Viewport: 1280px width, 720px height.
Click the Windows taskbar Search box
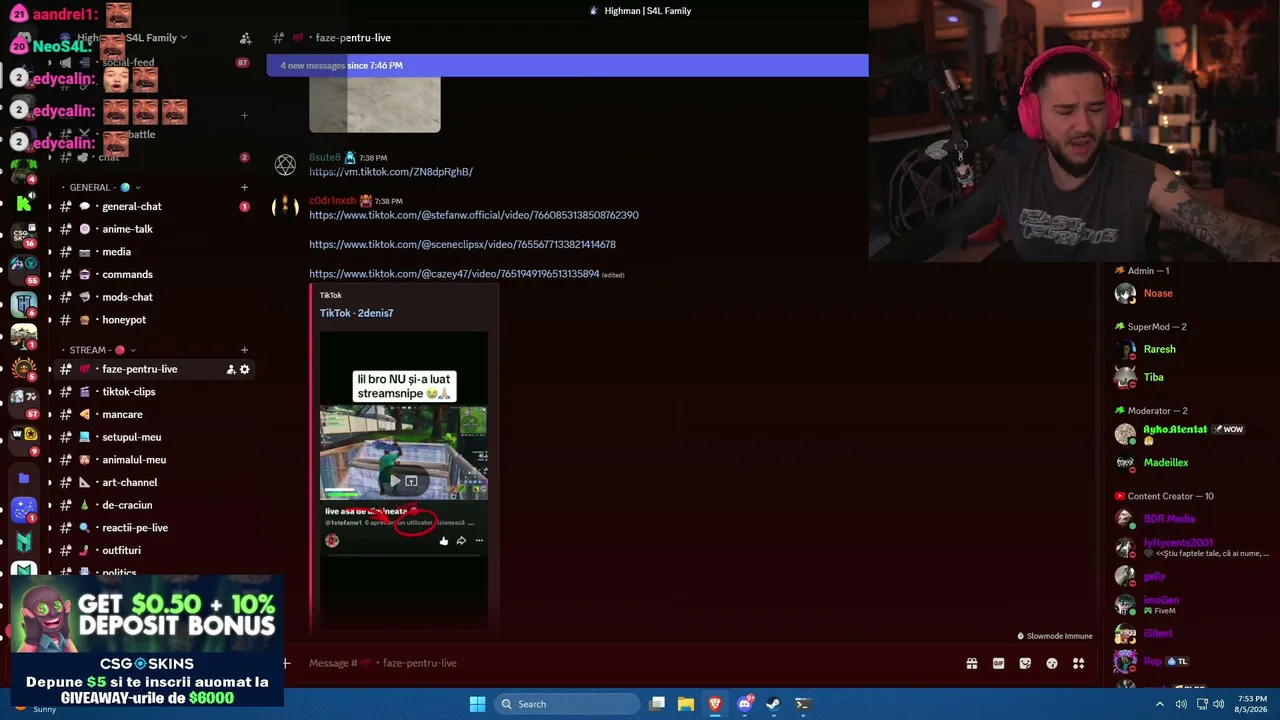coord(568,704)
